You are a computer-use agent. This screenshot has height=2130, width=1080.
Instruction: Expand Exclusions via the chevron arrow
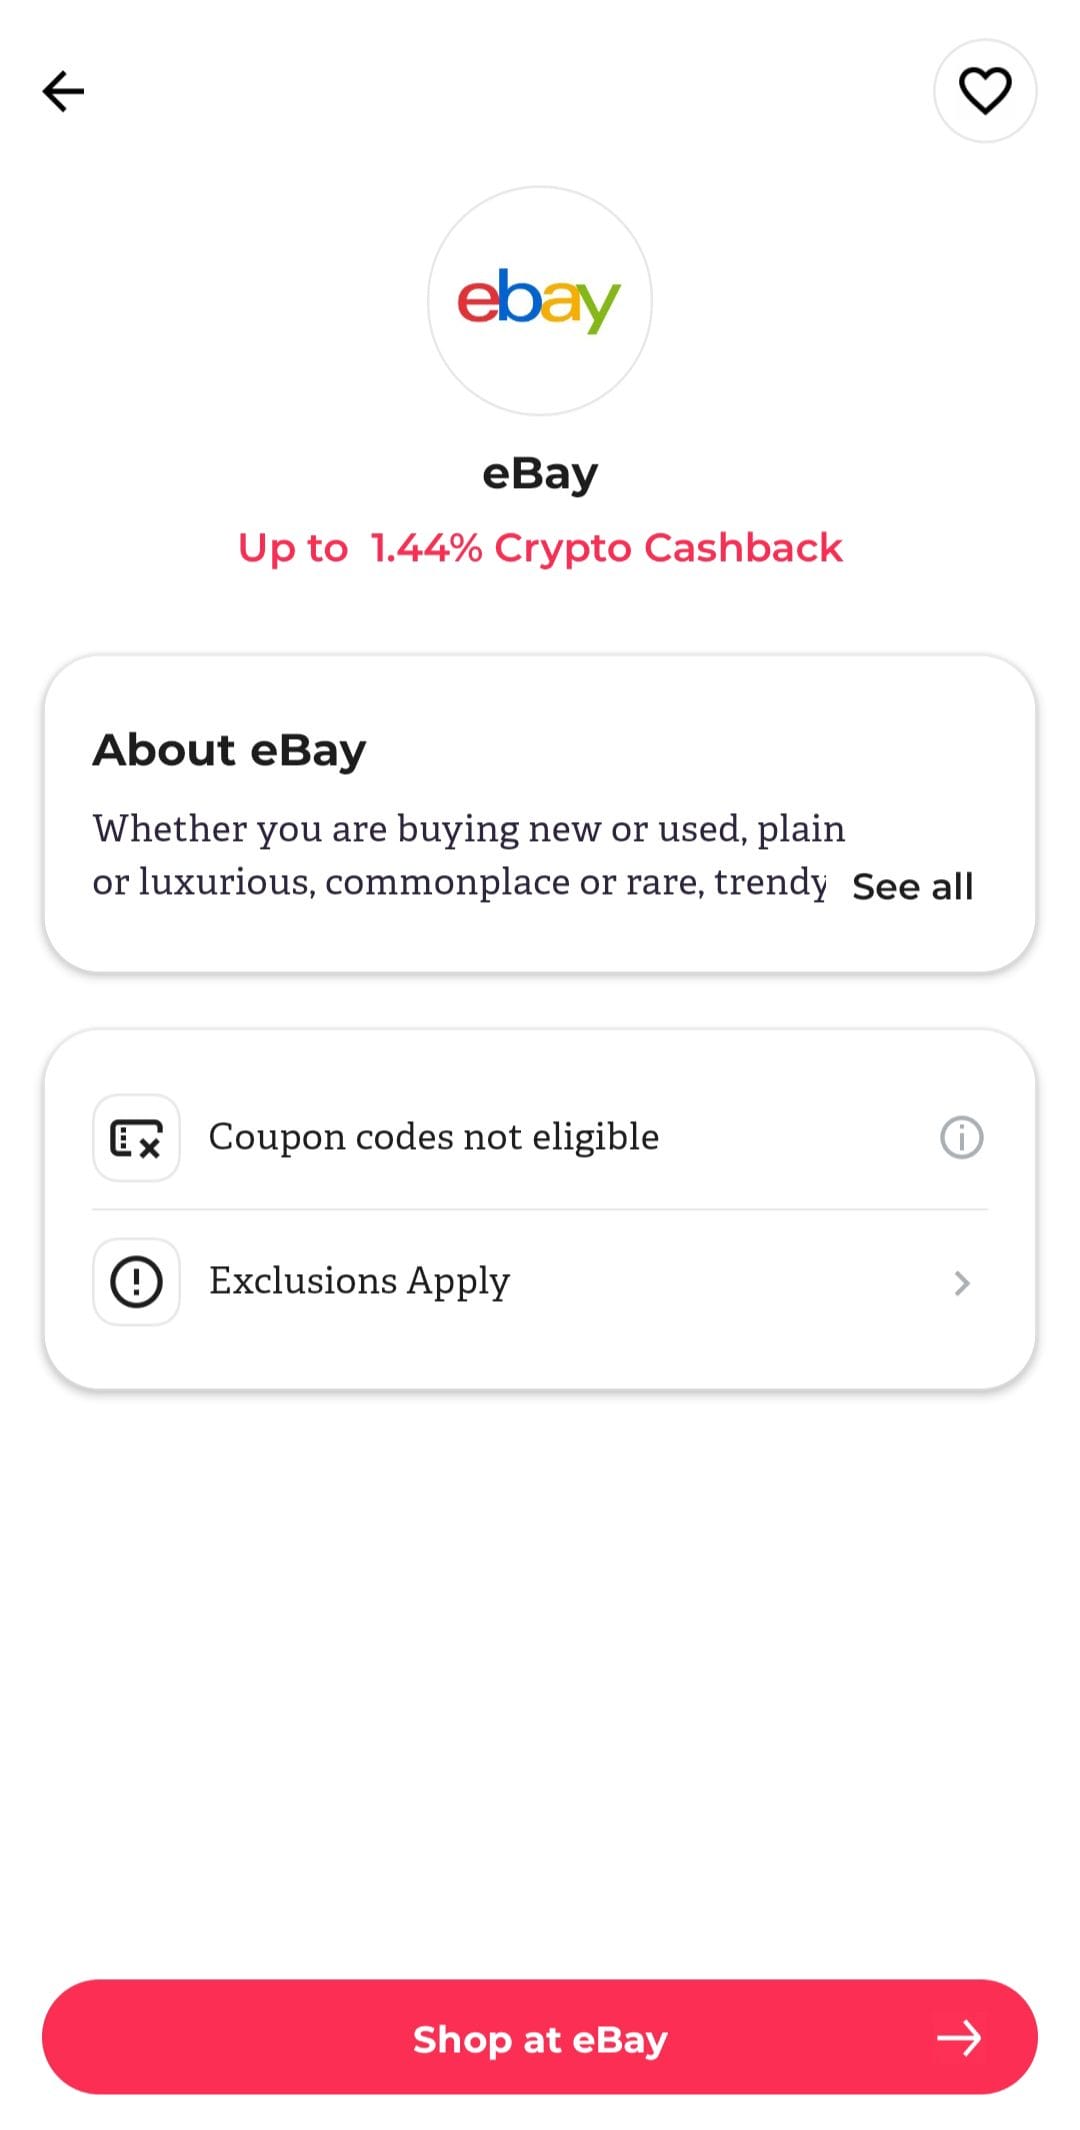point(962,1283)
